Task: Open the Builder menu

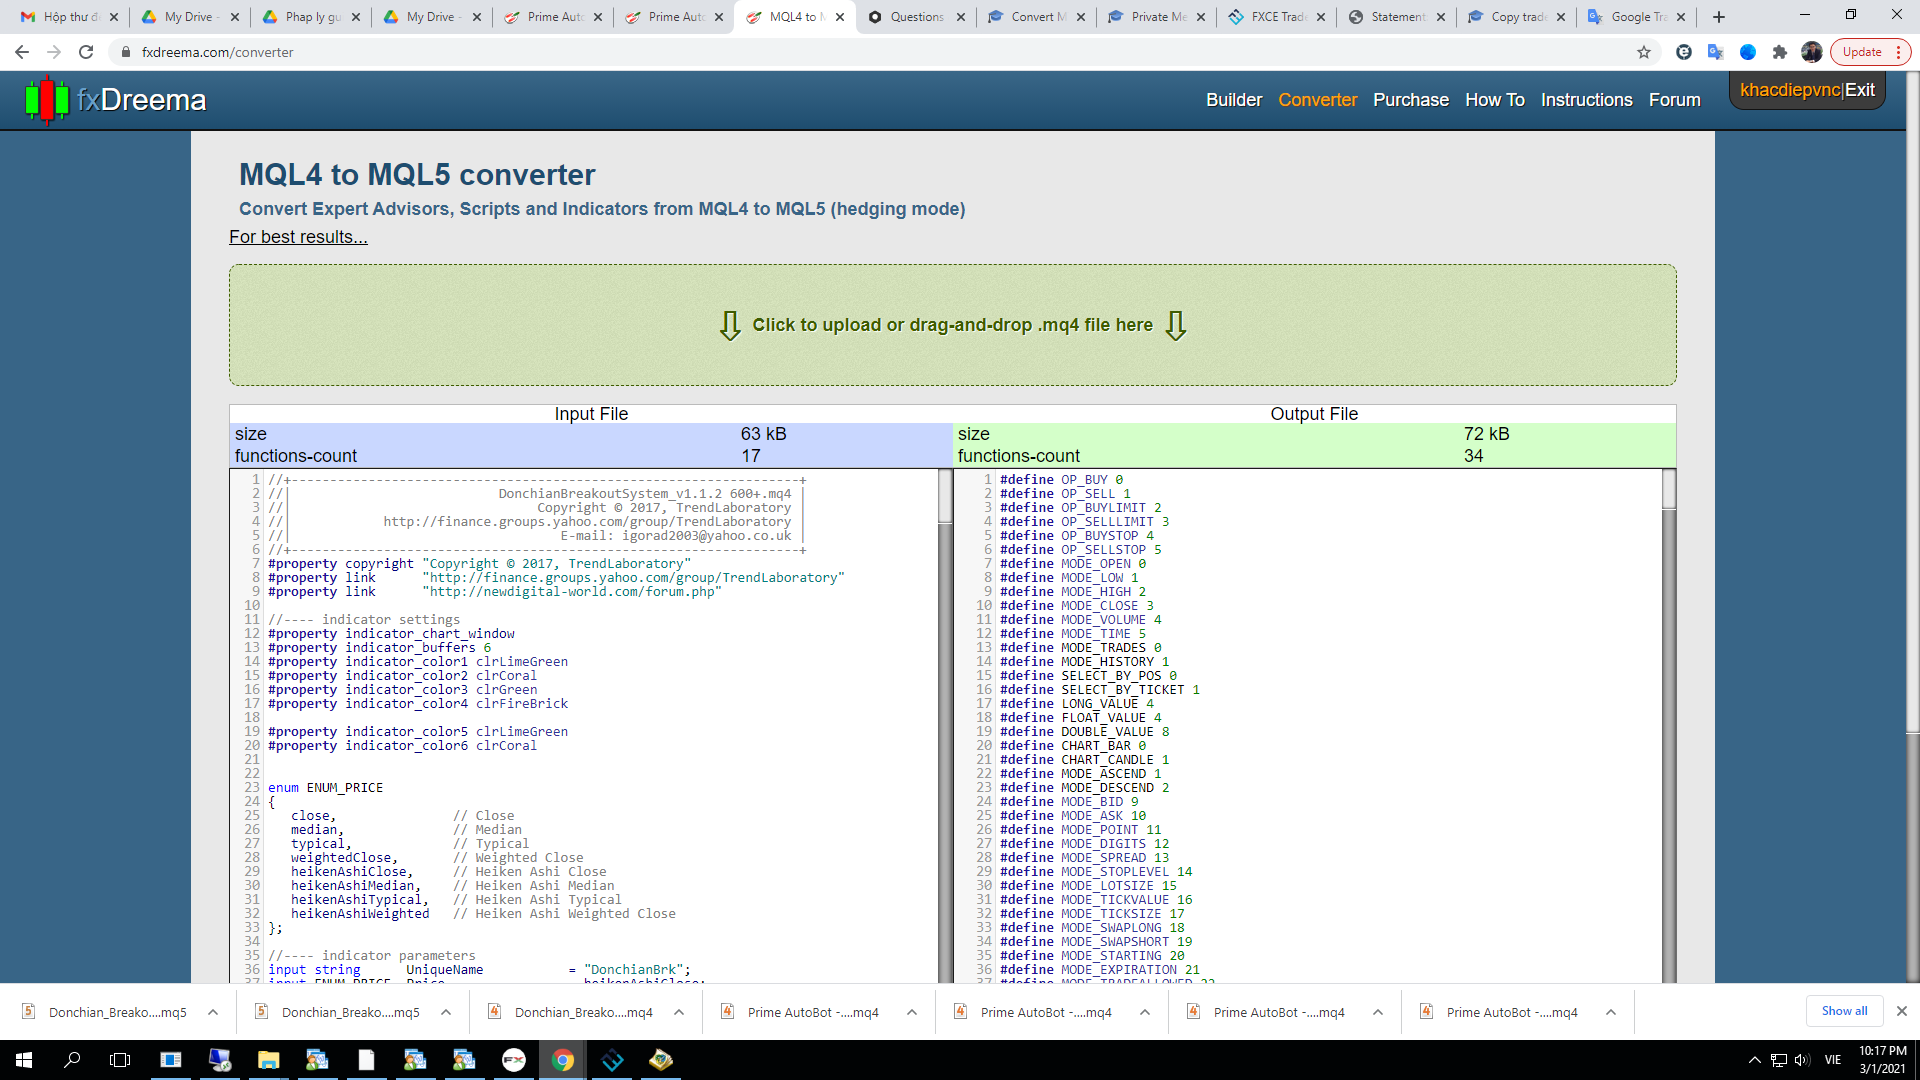Action: (1233, 100)
